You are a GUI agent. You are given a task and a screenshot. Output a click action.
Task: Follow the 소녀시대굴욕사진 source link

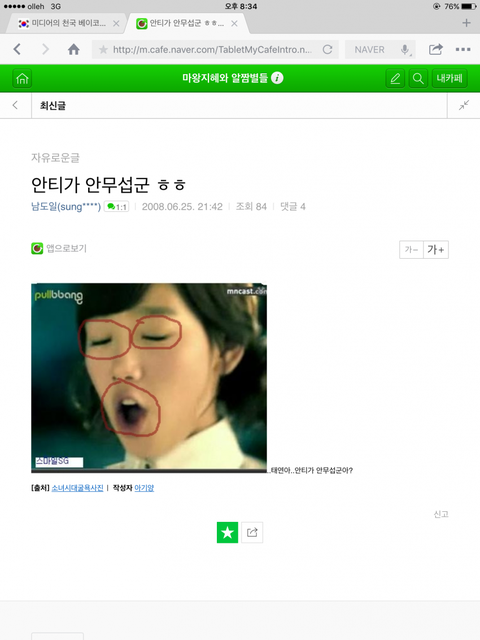(77, 488)
